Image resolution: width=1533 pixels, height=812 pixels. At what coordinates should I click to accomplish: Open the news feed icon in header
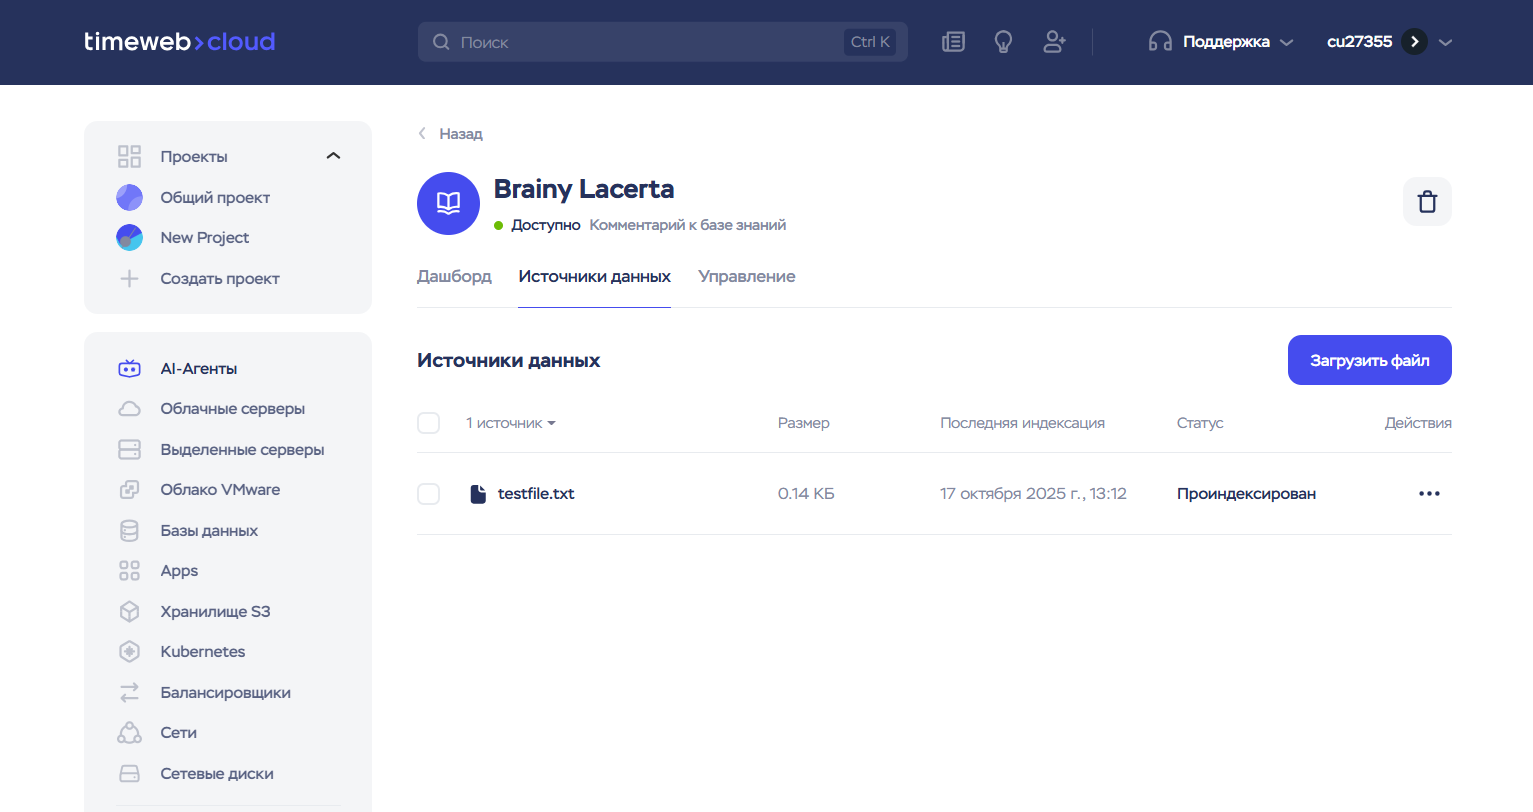953,42
